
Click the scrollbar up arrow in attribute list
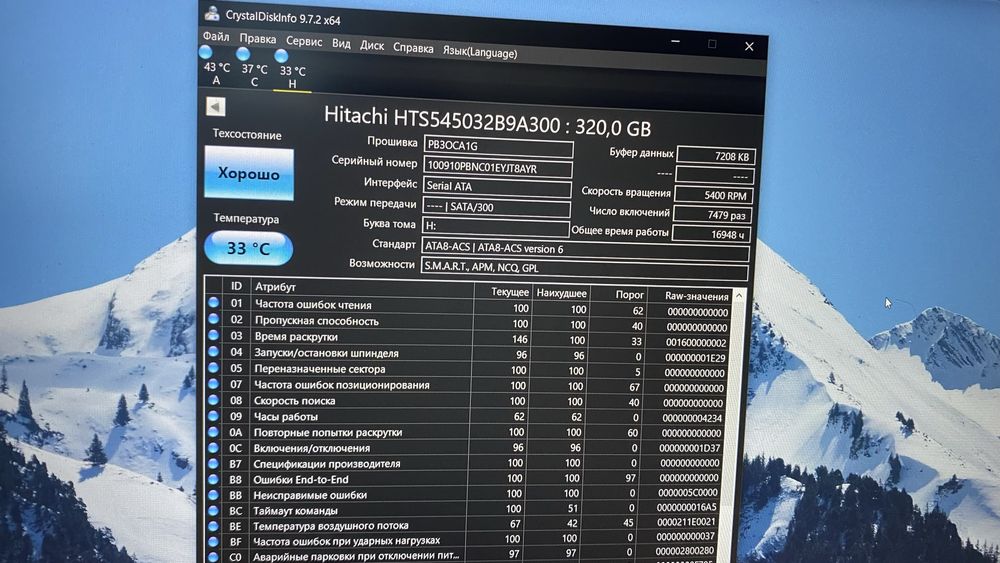pos(739,295)
